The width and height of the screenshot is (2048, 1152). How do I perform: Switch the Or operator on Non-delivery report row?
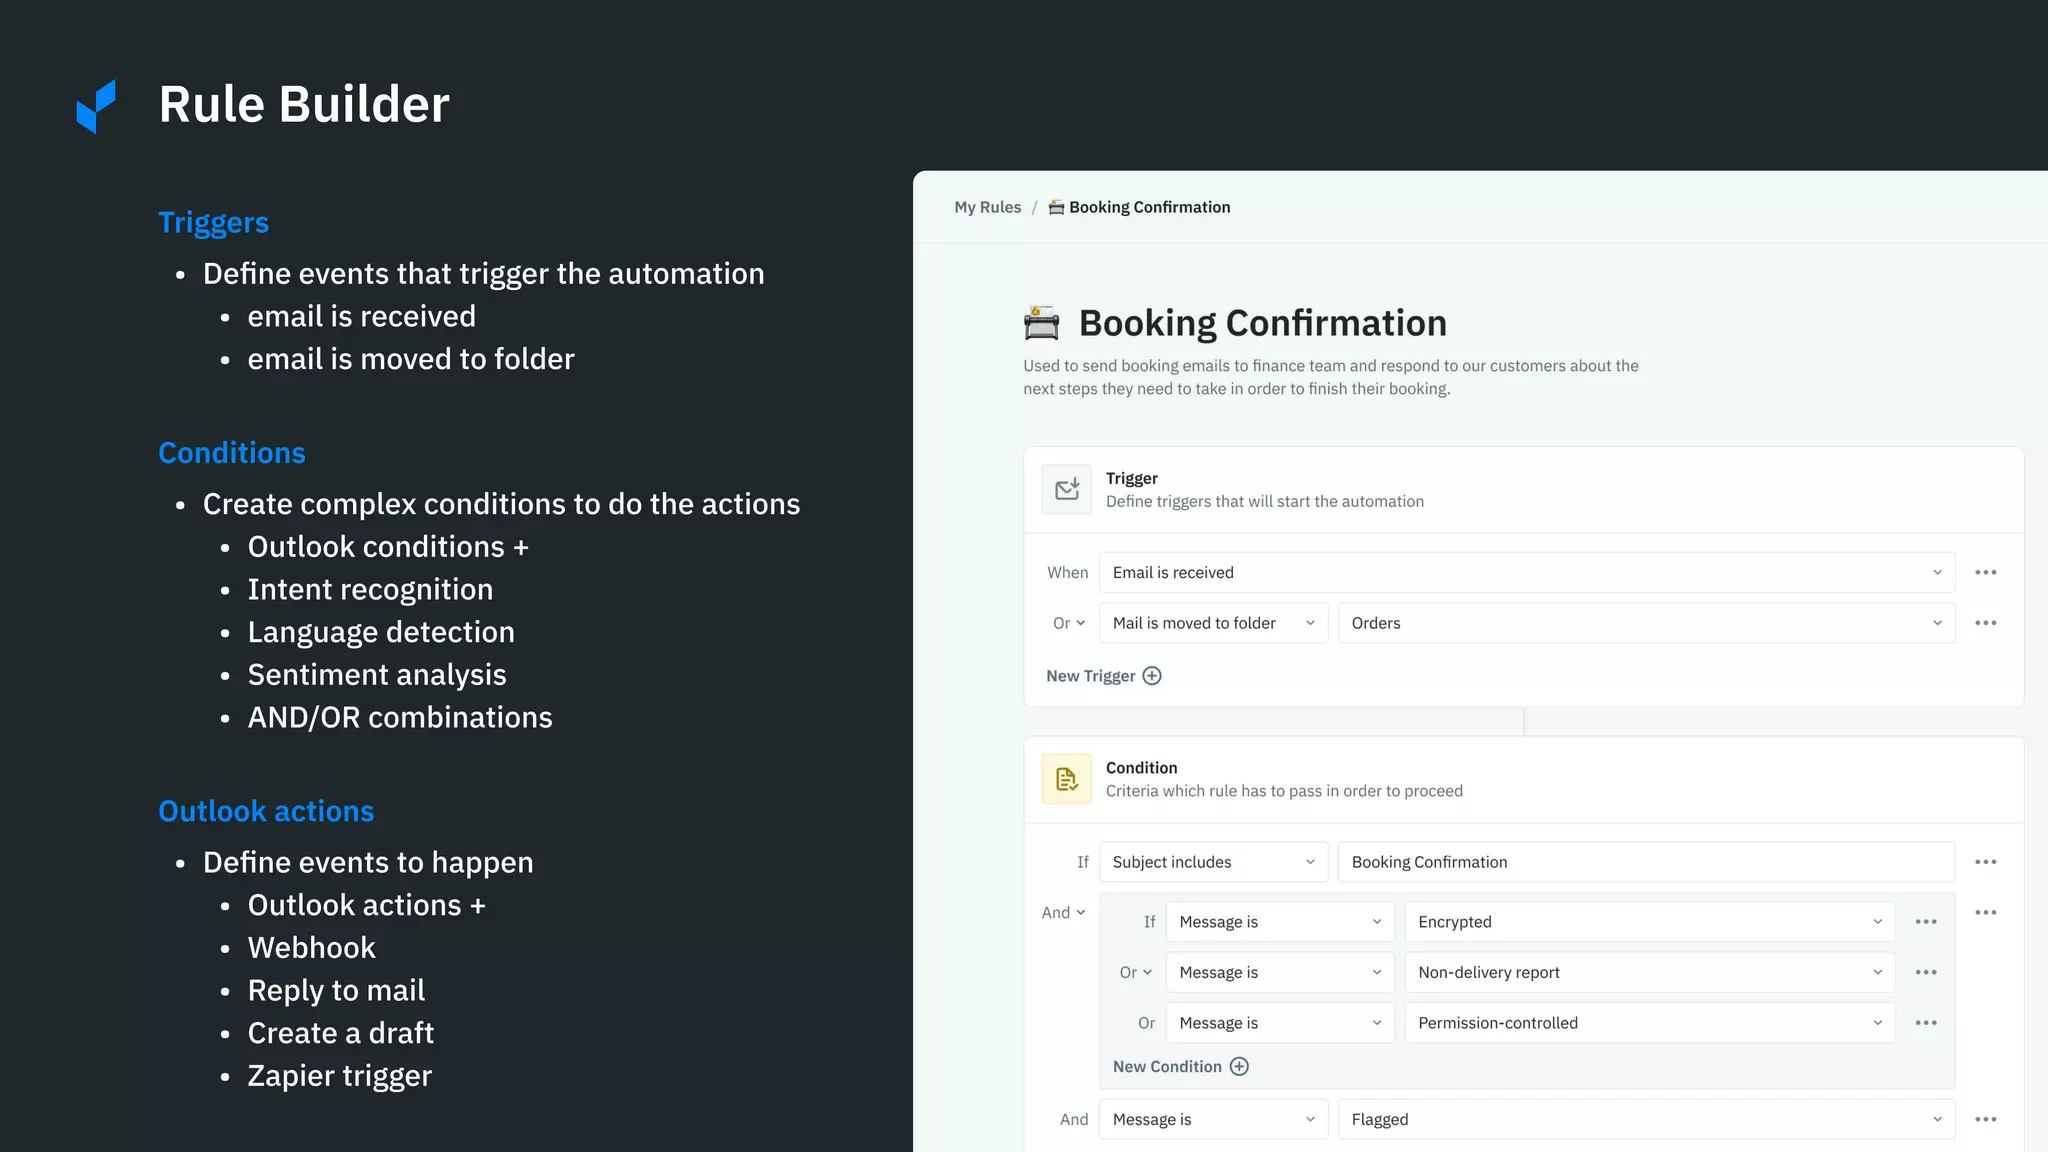click(x=1135, y=972)
